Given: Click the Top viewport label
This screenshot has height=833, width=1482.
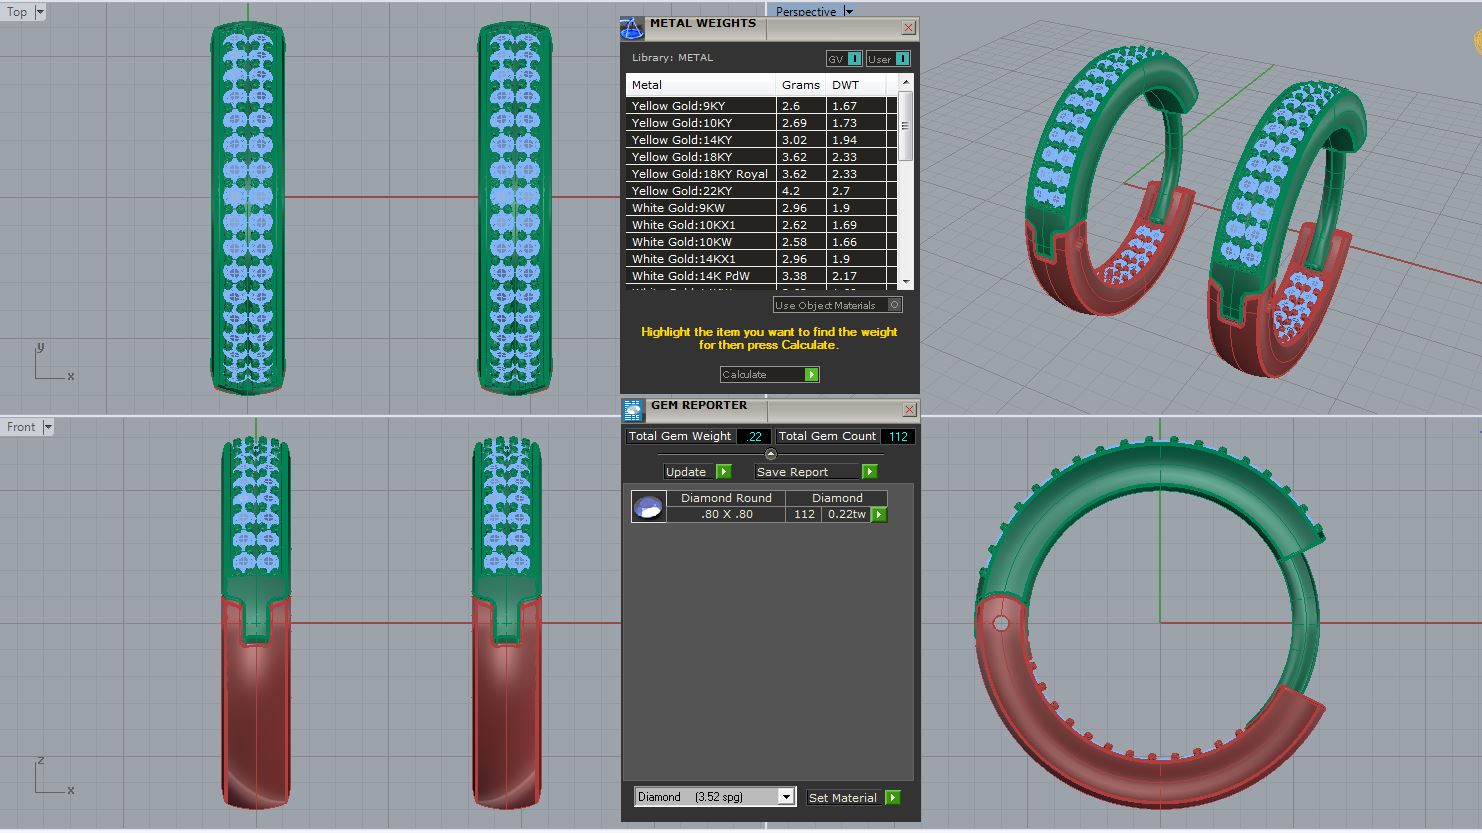Looking at the screenshot, I should [x=17, y=12].
